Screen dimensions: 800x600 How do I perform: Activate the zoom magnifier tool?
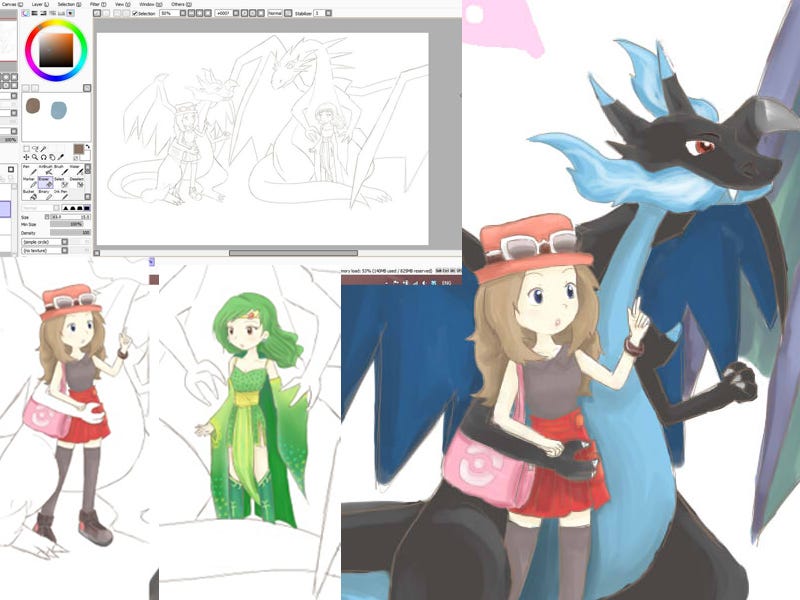(x=35, y=157)
